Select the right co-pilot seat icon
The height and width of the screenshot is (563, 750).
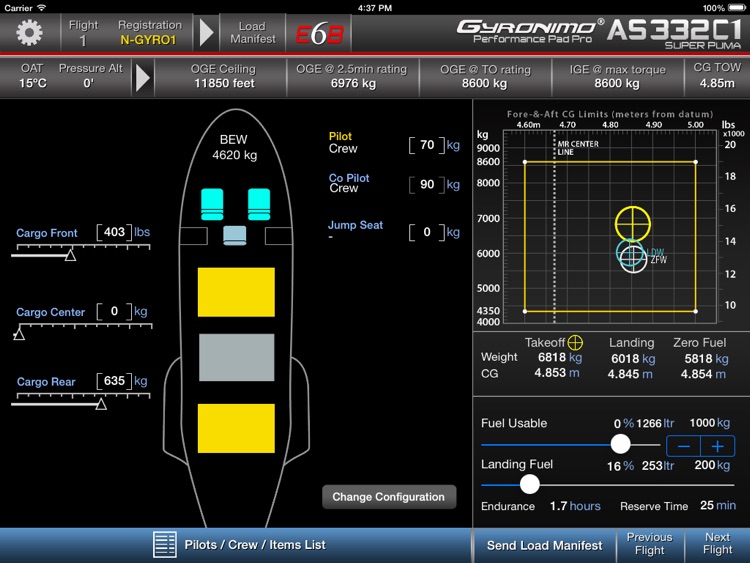259,204
